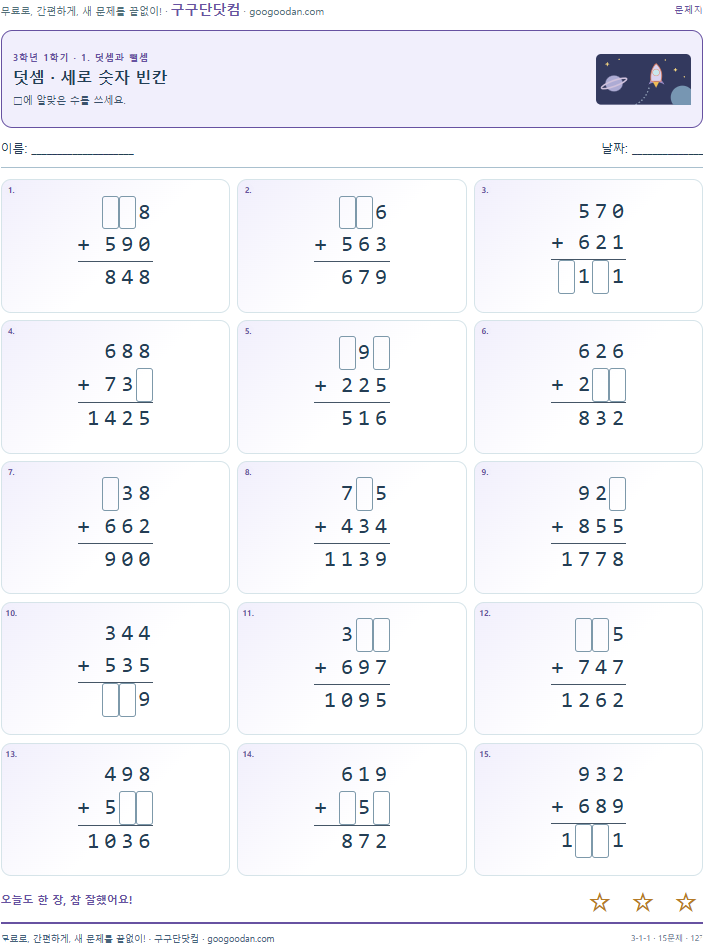The image size is (704, 945).
Task: Open googoodan.com link in the header
Action: (286, 11)
